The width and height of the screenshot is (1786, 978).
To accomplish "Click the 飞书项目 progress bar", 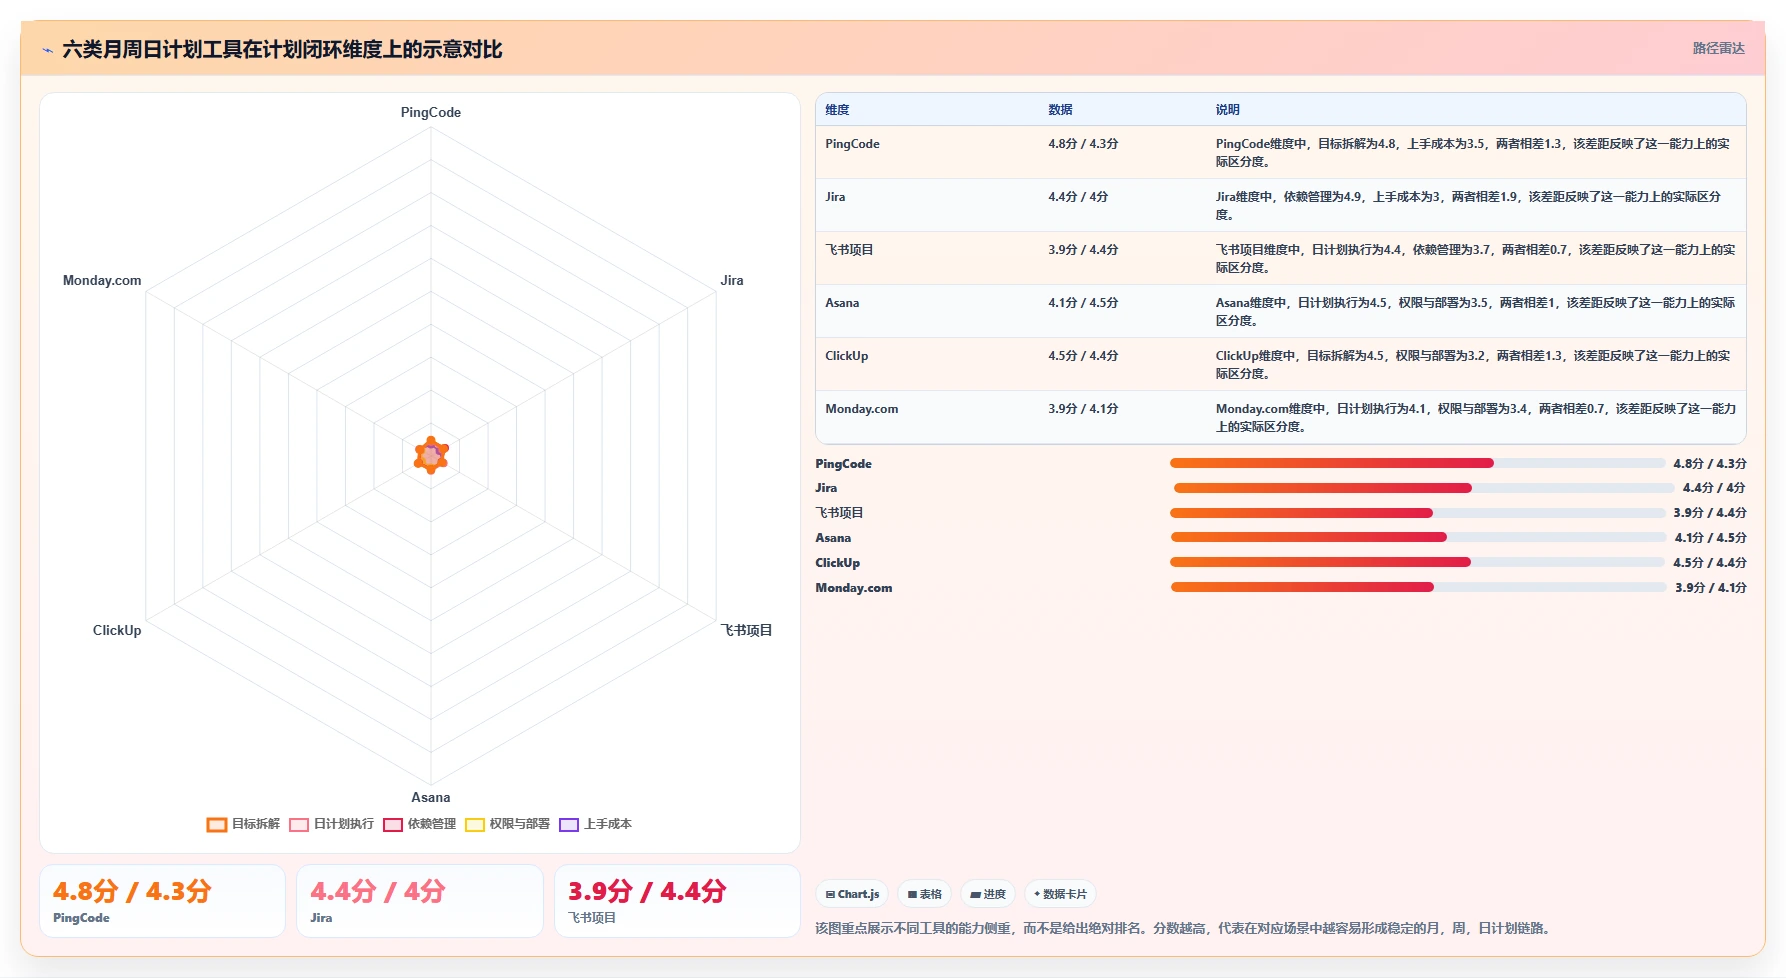I will pos(1417,513).
